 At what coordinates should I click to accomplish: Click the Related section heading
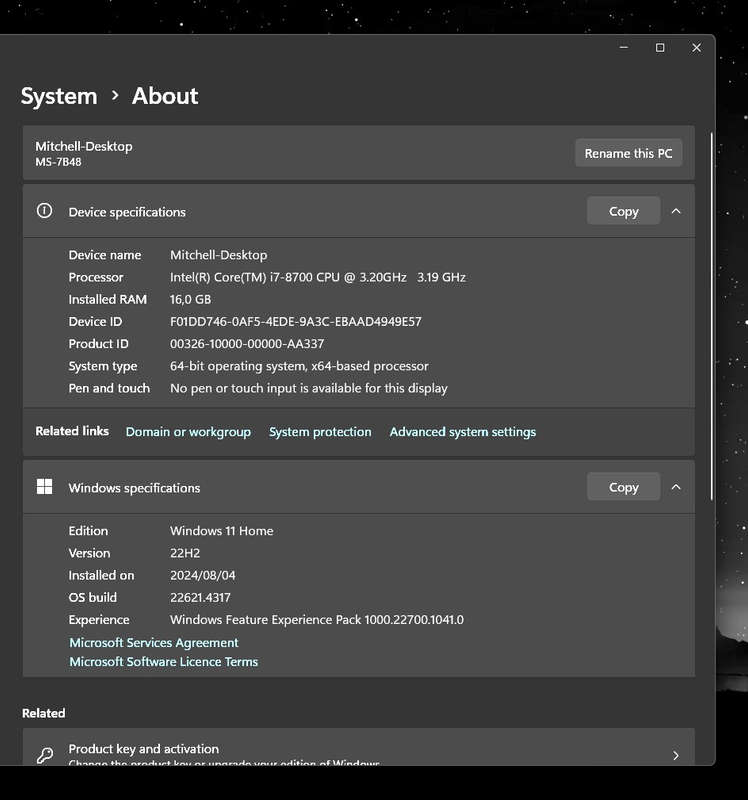point(43,713)
